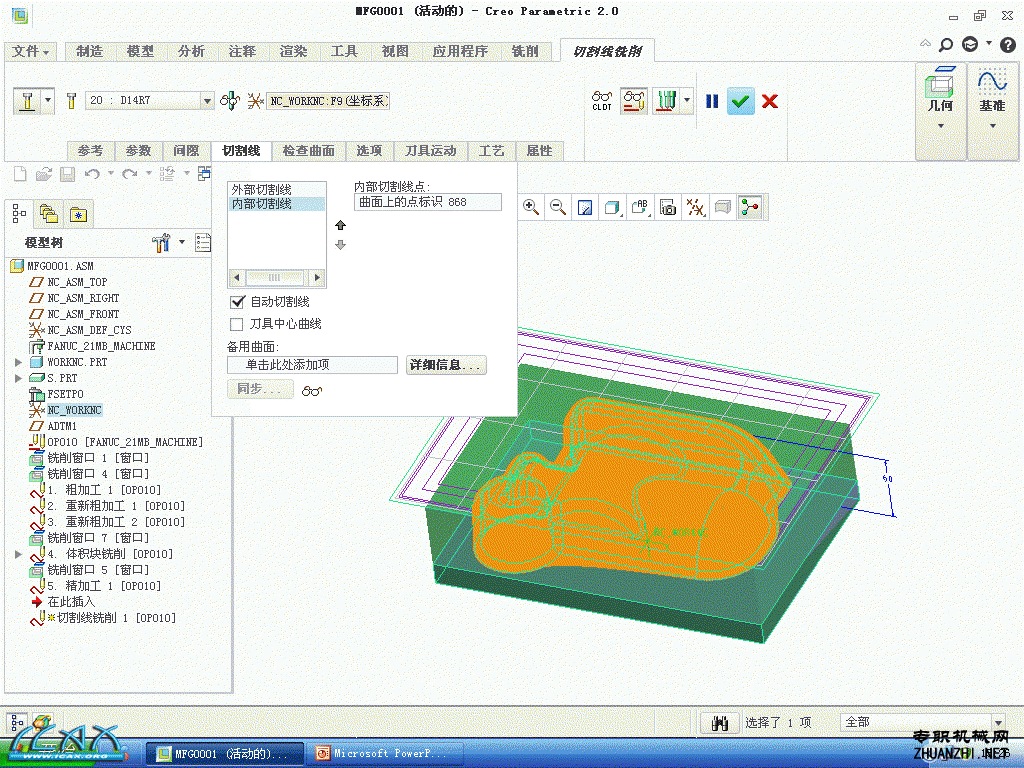Viewport: 1024px width, 768px height.
Task: Click the cutline list horizontal scrollbar thumb
Action: (x=274, y=277)
